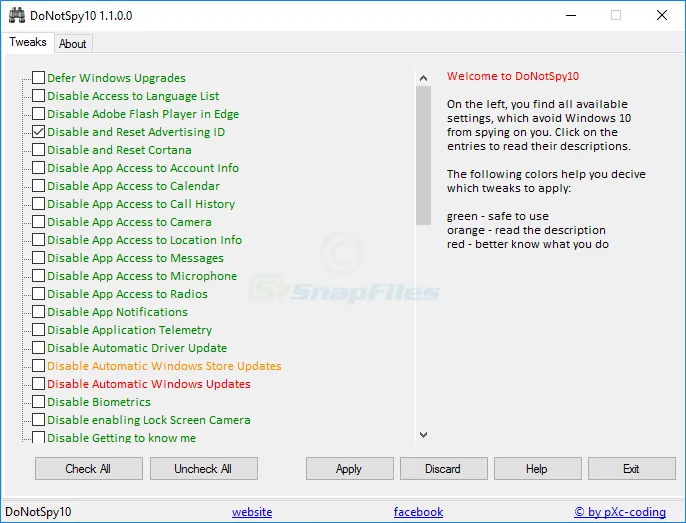Select the Defer Windows Upgrades label text
The height and width of the screenshot is (523, 686).
tap(116, 78)
